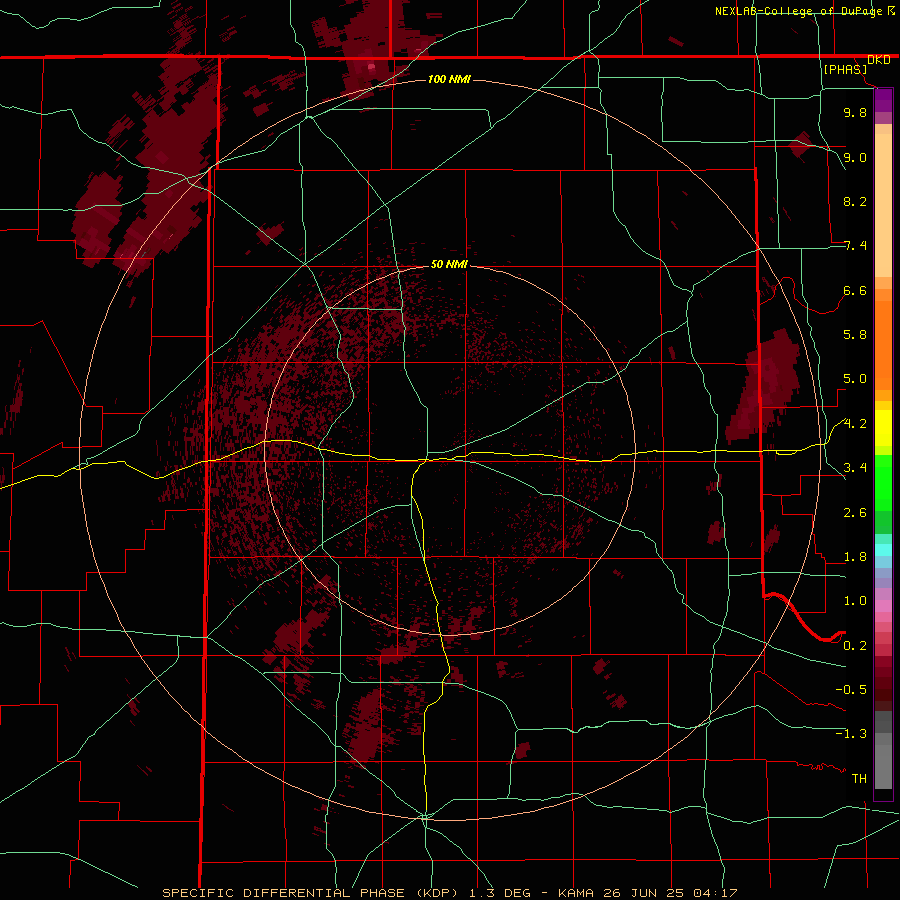Click the 04:17 timestamp

click(715, 893)
